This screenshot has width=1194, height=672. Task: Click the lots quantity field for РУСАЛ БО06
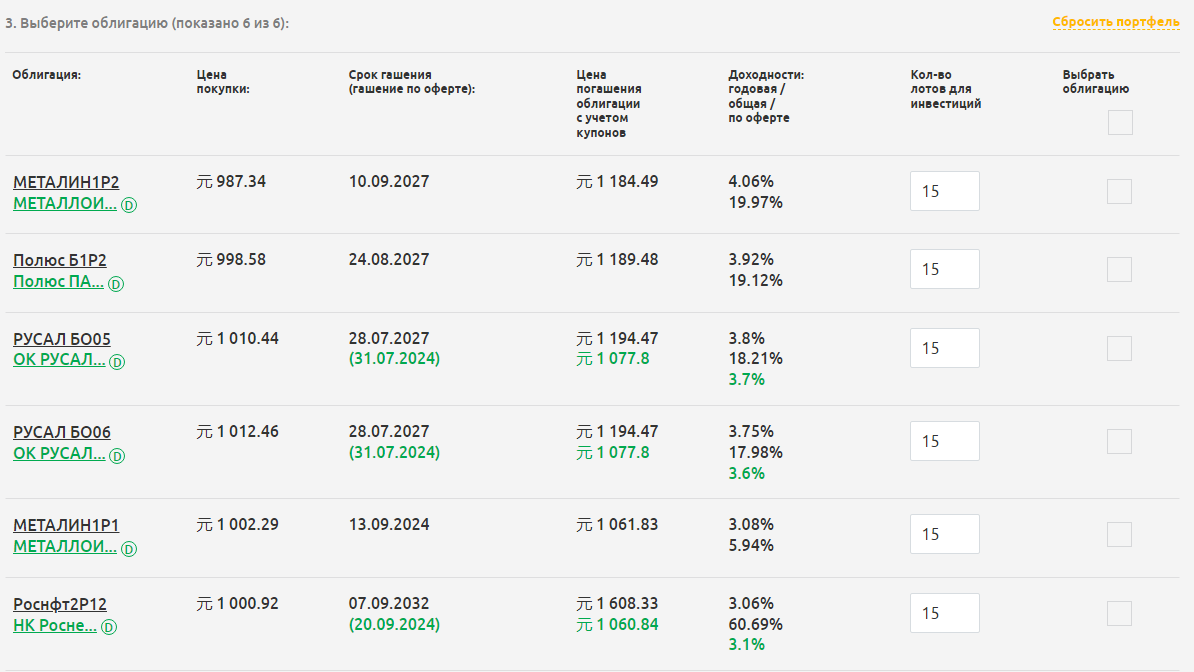(x=945, y=441)
